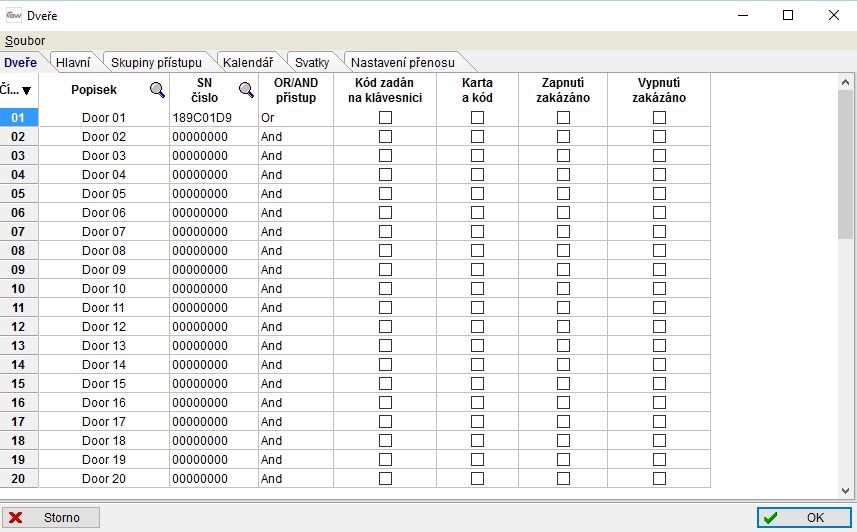Open OR/AND přístup cell for Door 01

[x=295, y=118]
